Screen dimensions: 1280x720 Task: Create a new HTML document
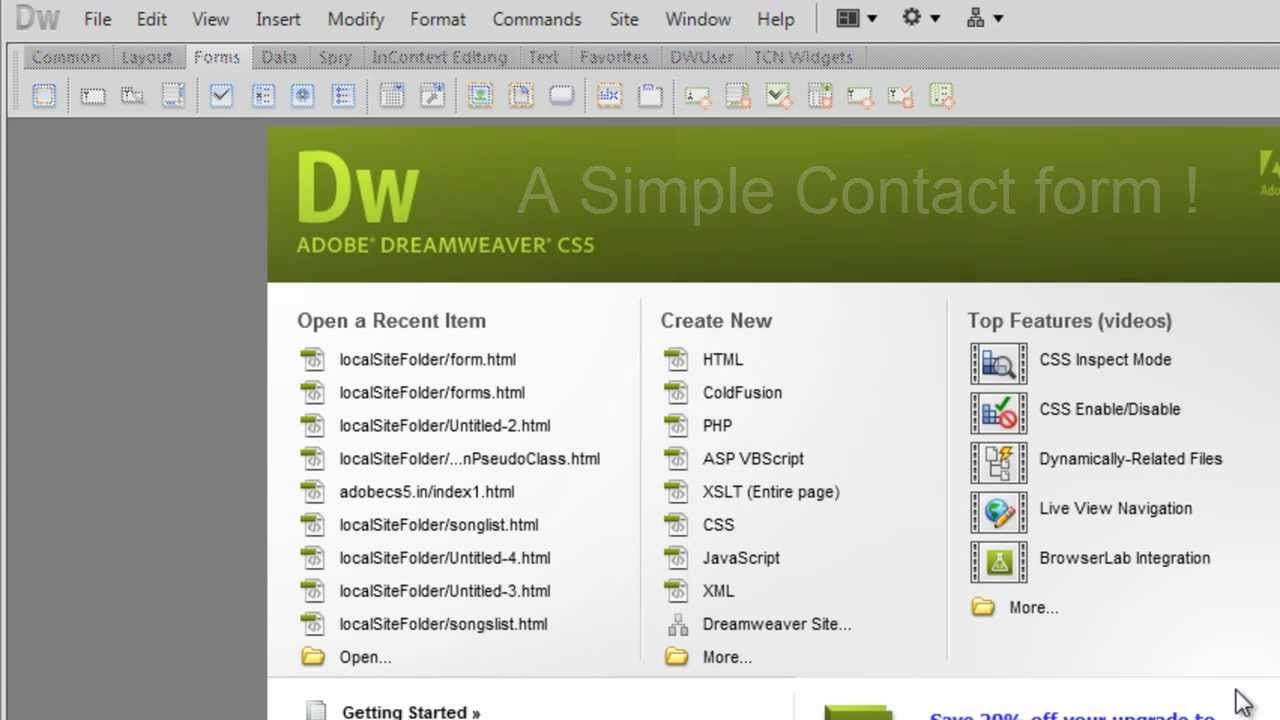coord(722,359)
